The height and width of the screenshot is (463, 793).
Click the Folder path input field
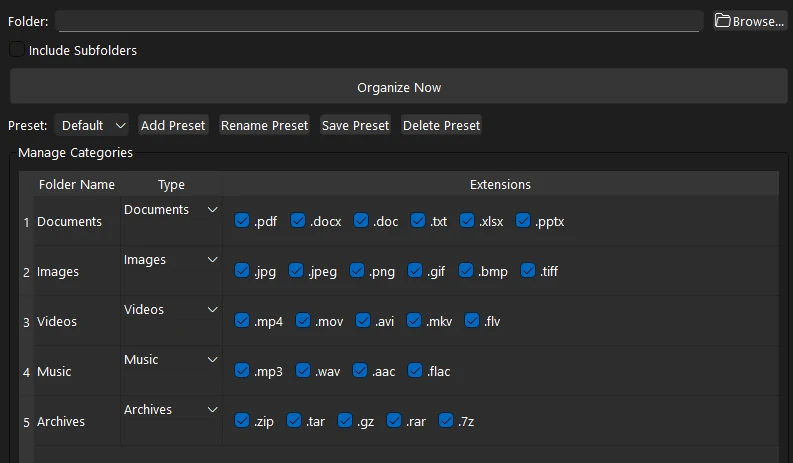pos(379,21)
